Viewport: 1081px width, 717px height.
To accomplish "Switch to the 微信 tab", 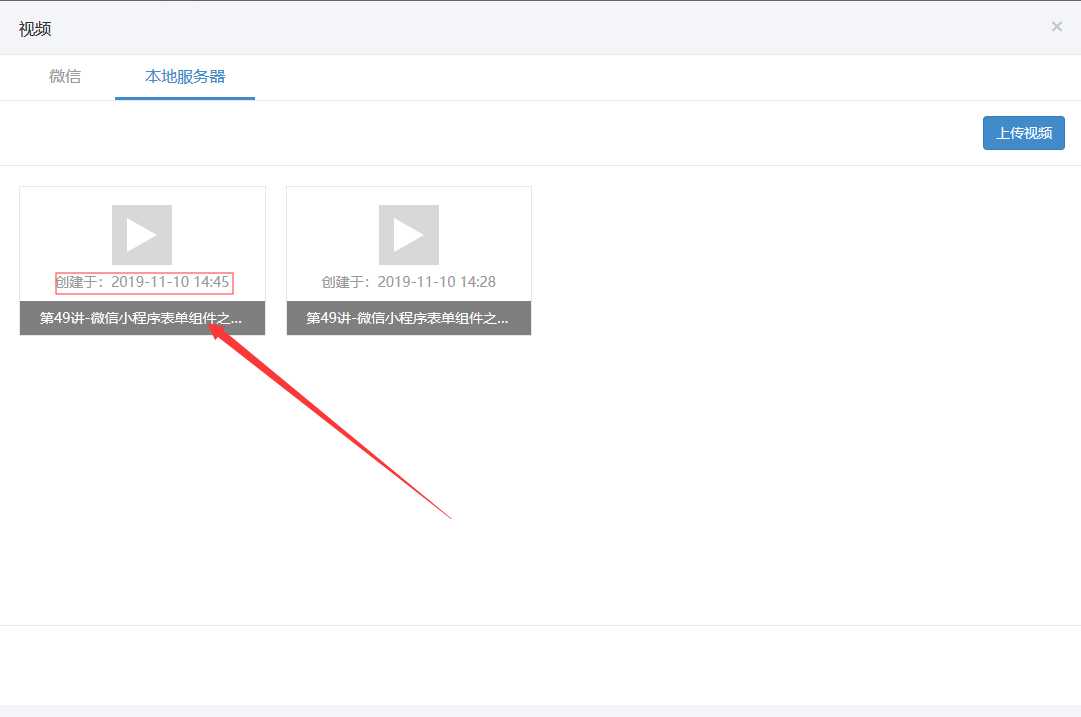I will (x=65, y=77).
